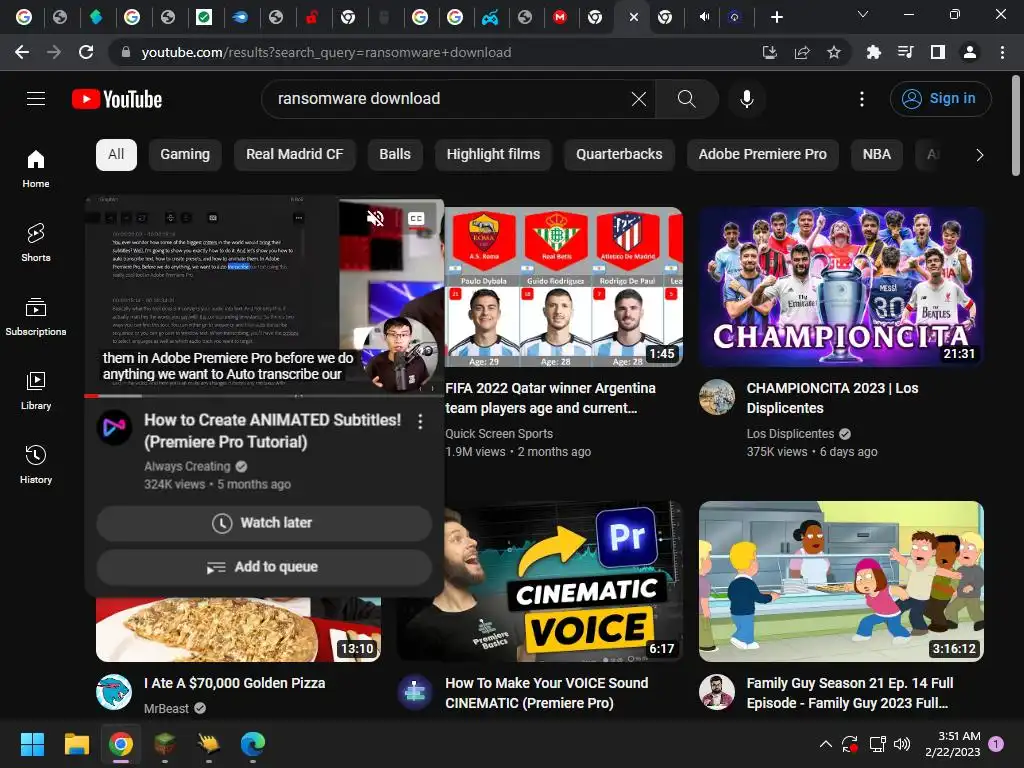Open the Always Creating channel name link
The width and height of the screenshot is (1024, 768).
click(187, 466)
